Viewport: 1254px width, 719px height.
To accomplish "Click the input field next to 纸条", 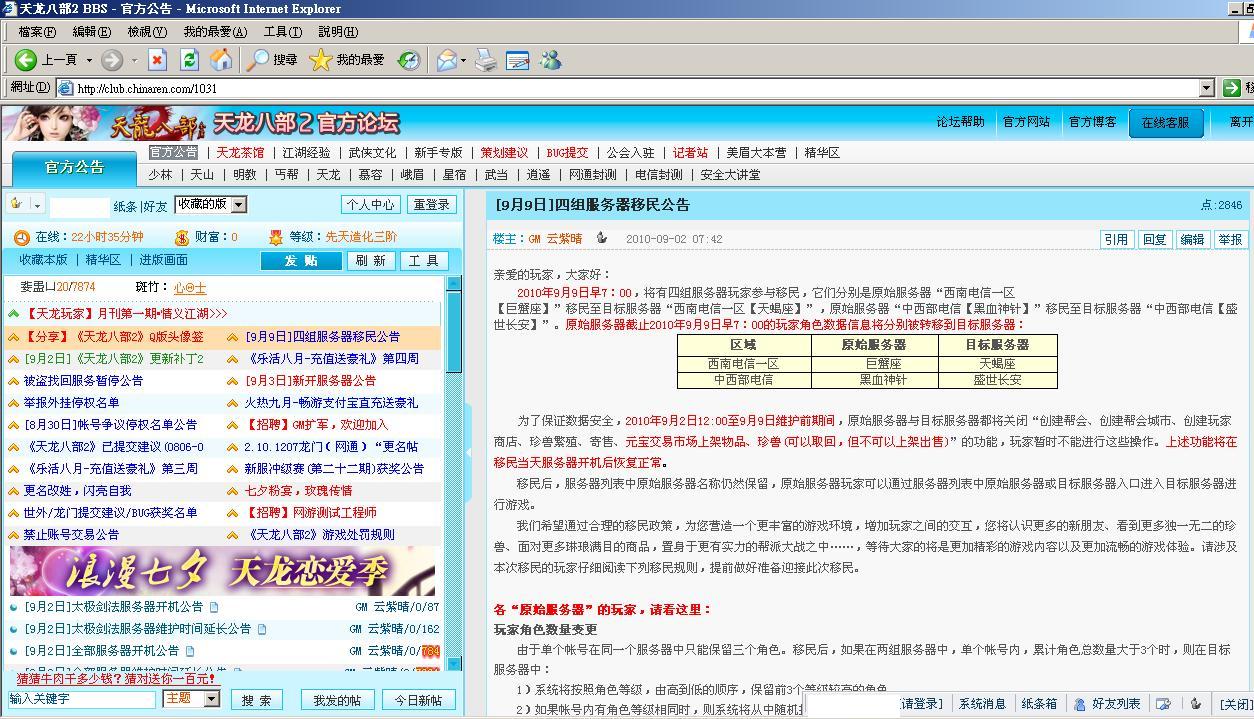I will (x=79, y=206).
